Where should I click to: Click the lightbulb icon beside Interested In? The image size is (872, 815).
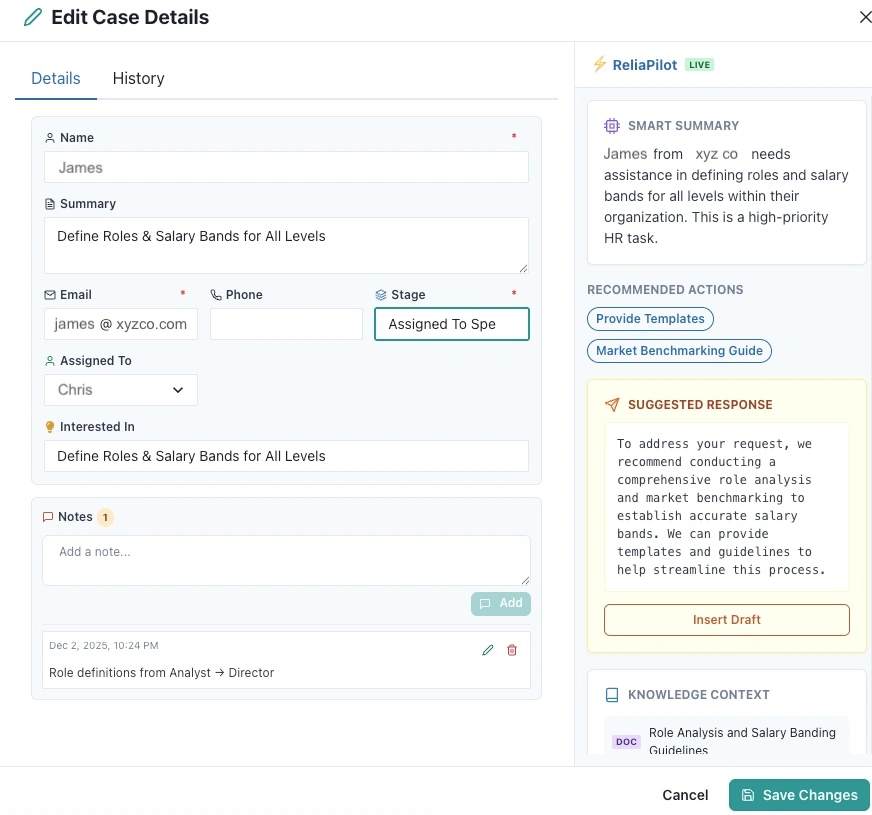click(50, 426)
